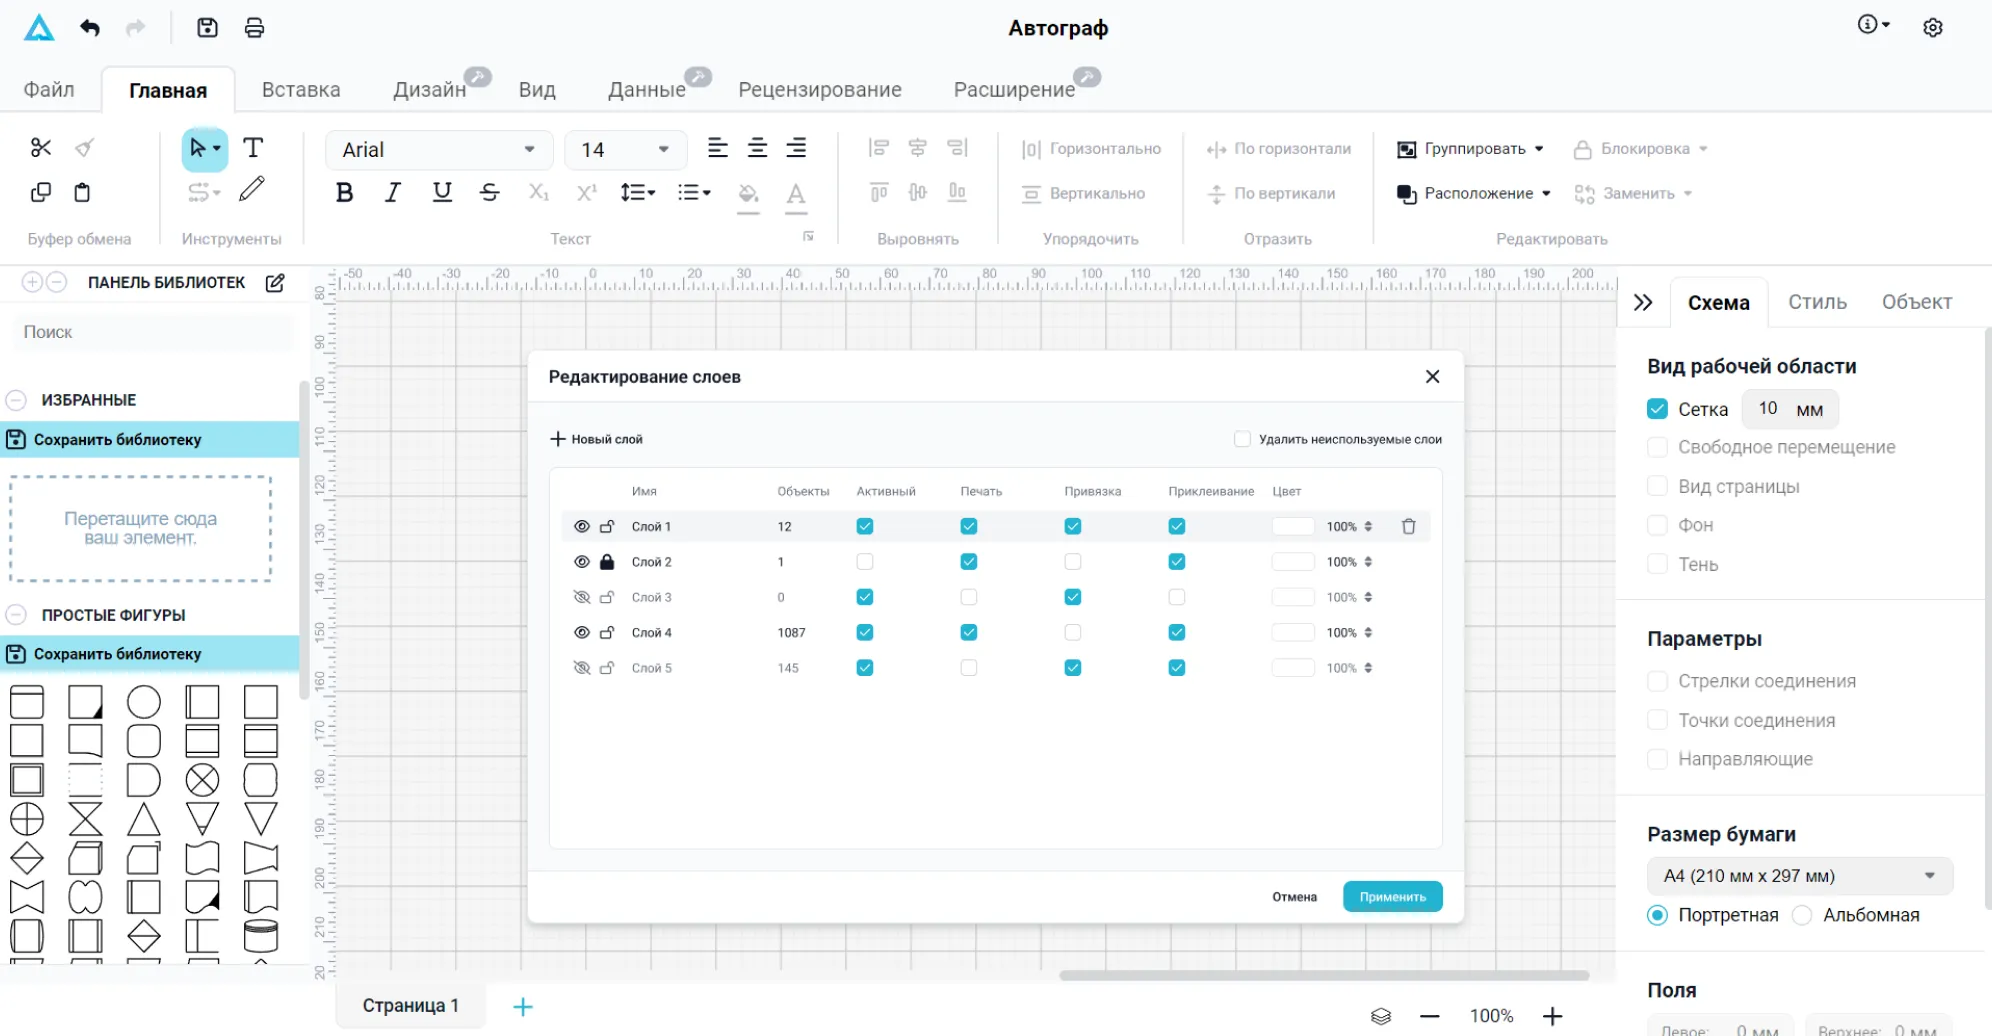Image resolution: width=1992 pixels, height=1036 pixels.
Task: Adjust opacity stepper of Слой 2
Action: tap(1368, 562)
